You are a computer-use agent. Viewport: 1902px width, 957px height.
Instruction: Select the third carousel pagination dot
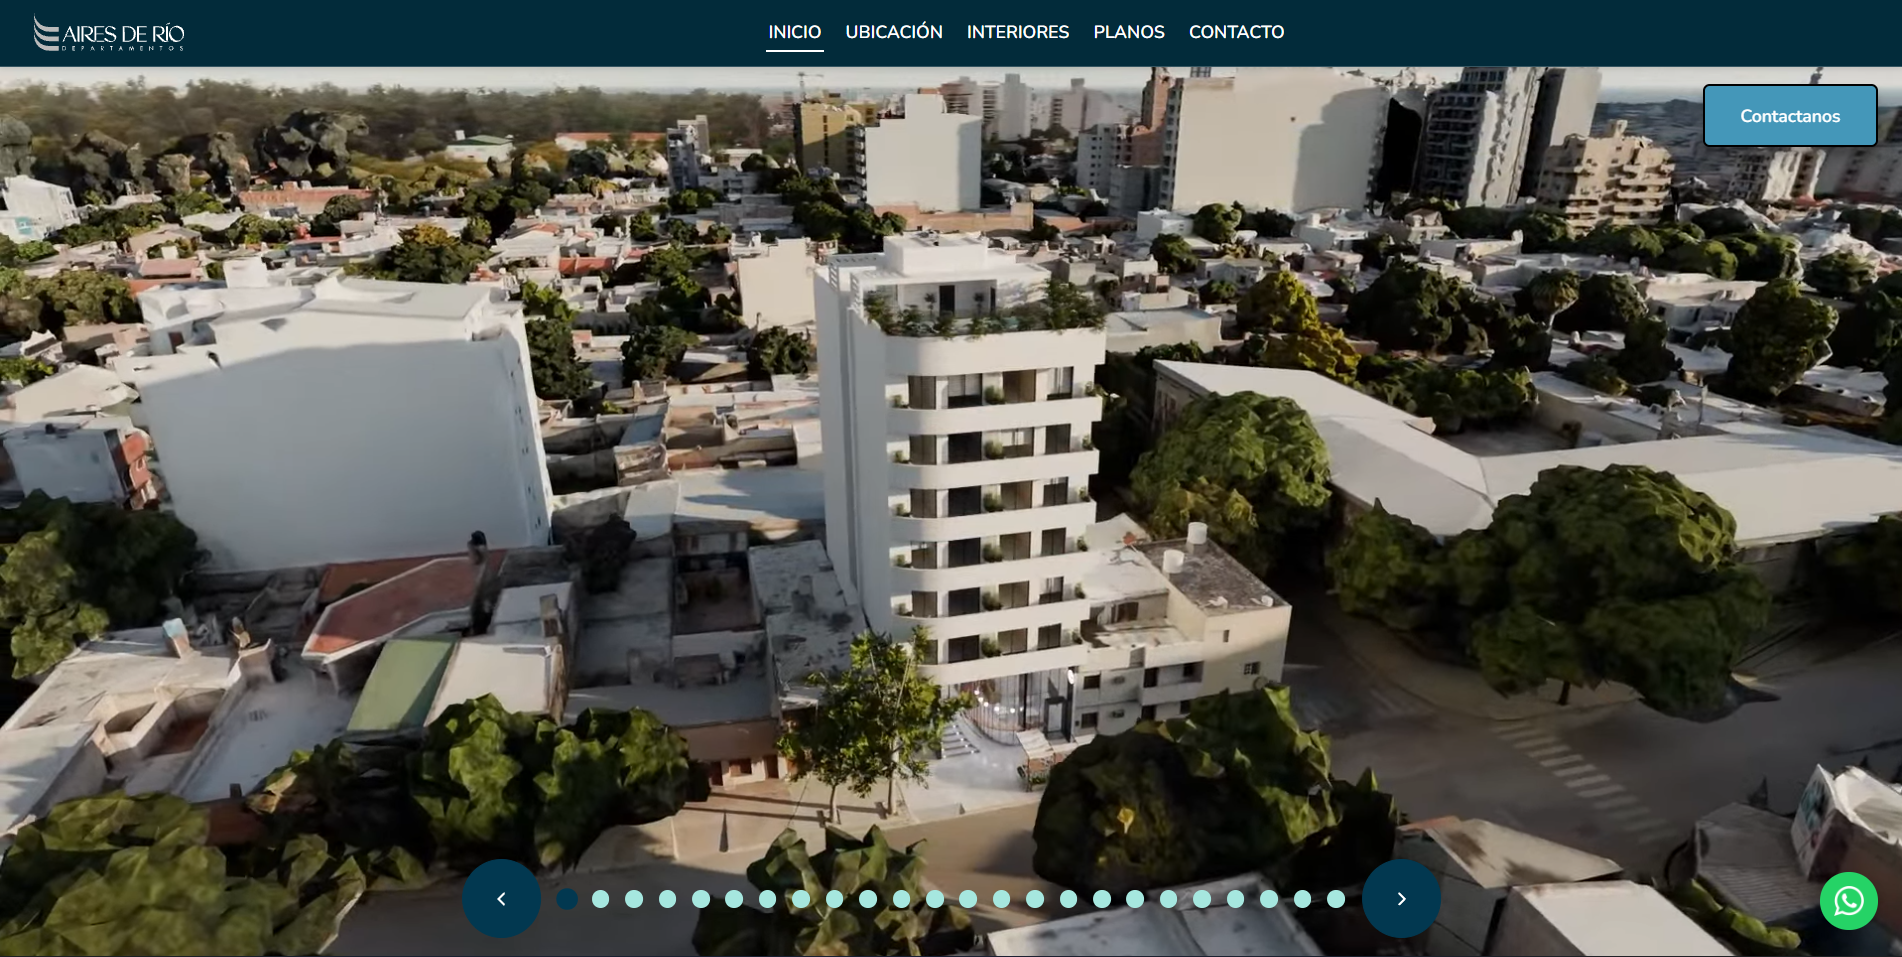[634, 899]
